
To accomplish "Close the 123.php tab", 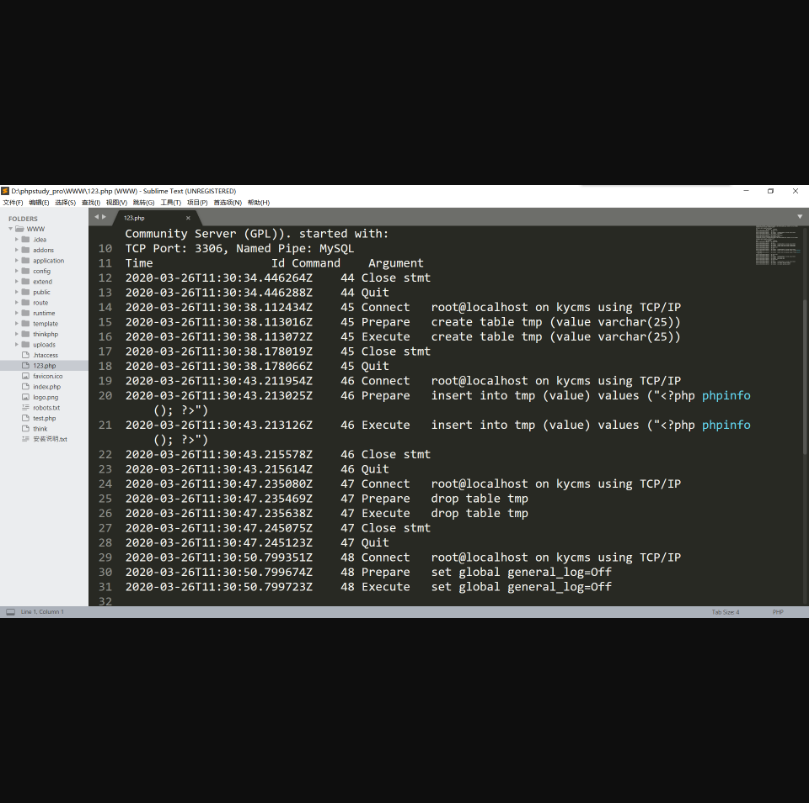I will coord(187,218).
